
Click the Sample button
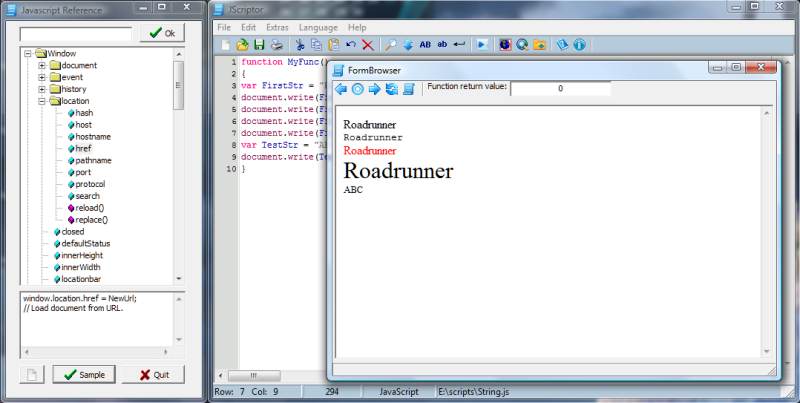[x=84, y=375]
